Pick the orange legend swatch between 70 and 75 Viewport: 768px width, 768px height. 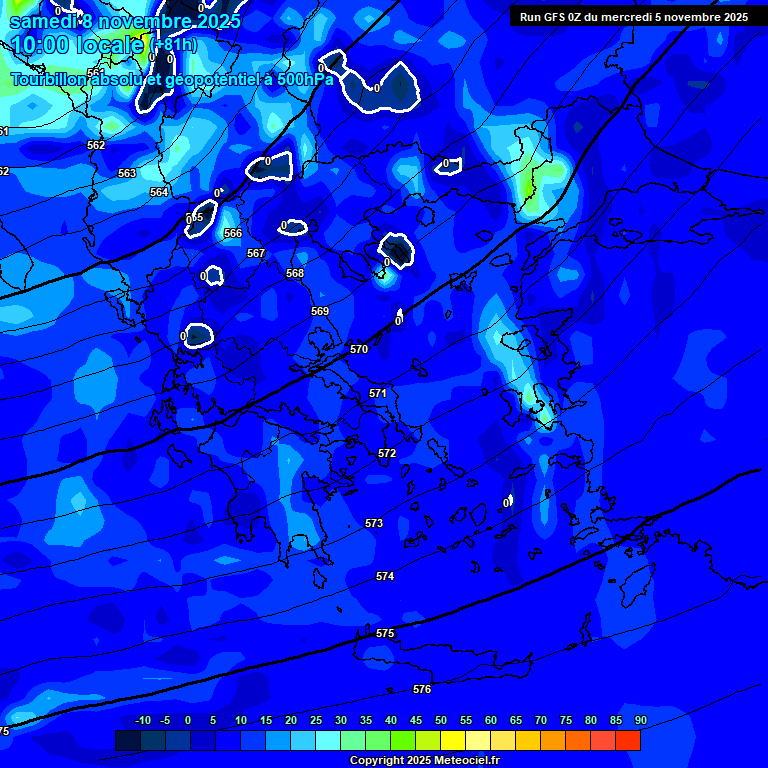553,741
